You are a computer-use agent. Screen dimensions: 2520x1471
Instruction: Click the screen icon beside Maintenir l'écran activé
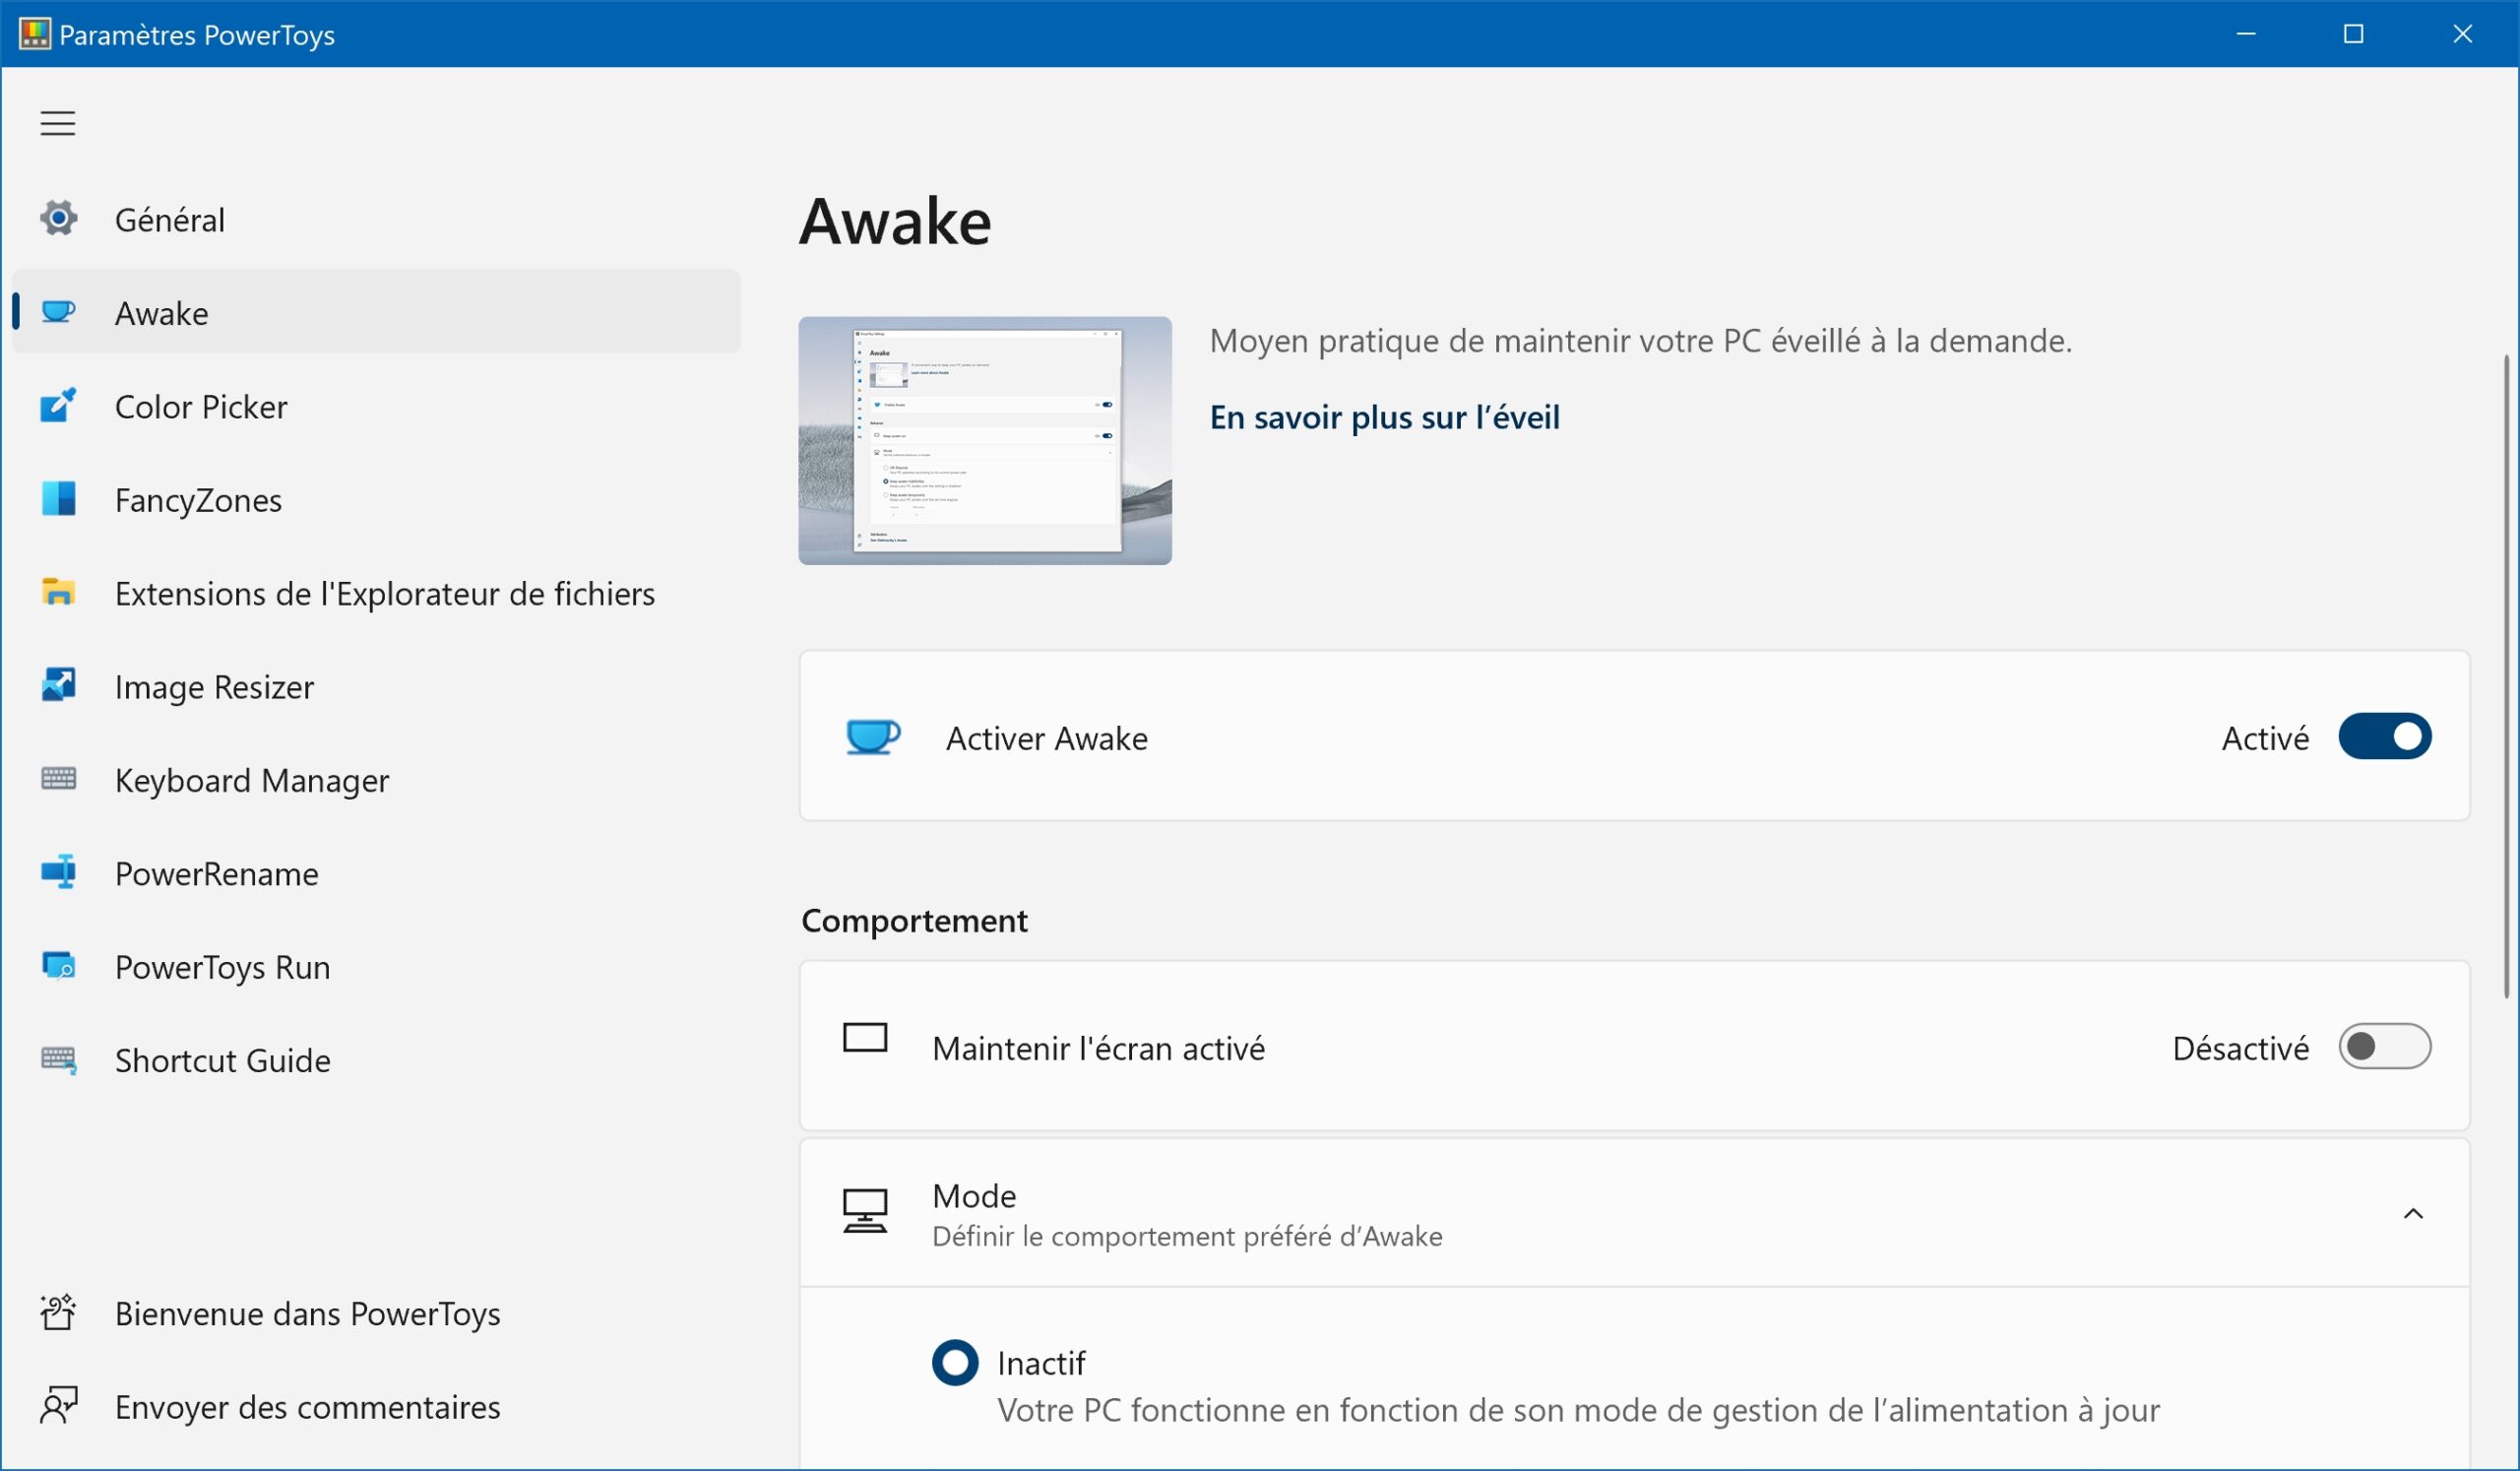[865, 1038]
